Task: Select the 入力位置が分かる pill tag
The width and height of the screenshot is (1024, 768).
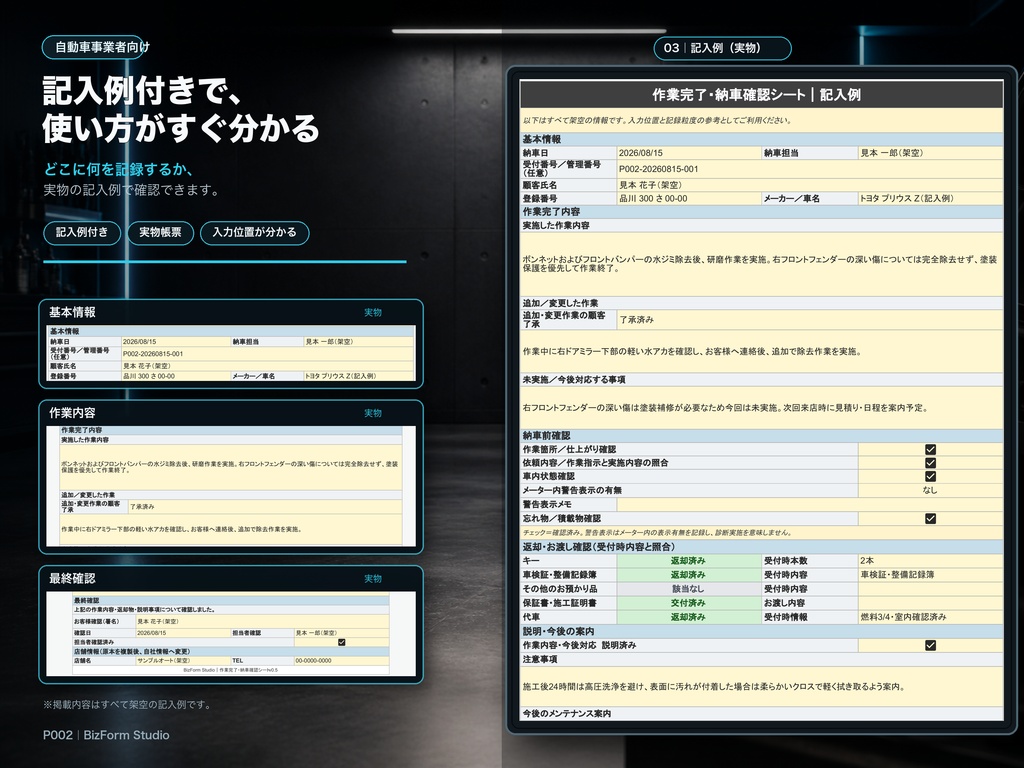Action: coord(254,232)
